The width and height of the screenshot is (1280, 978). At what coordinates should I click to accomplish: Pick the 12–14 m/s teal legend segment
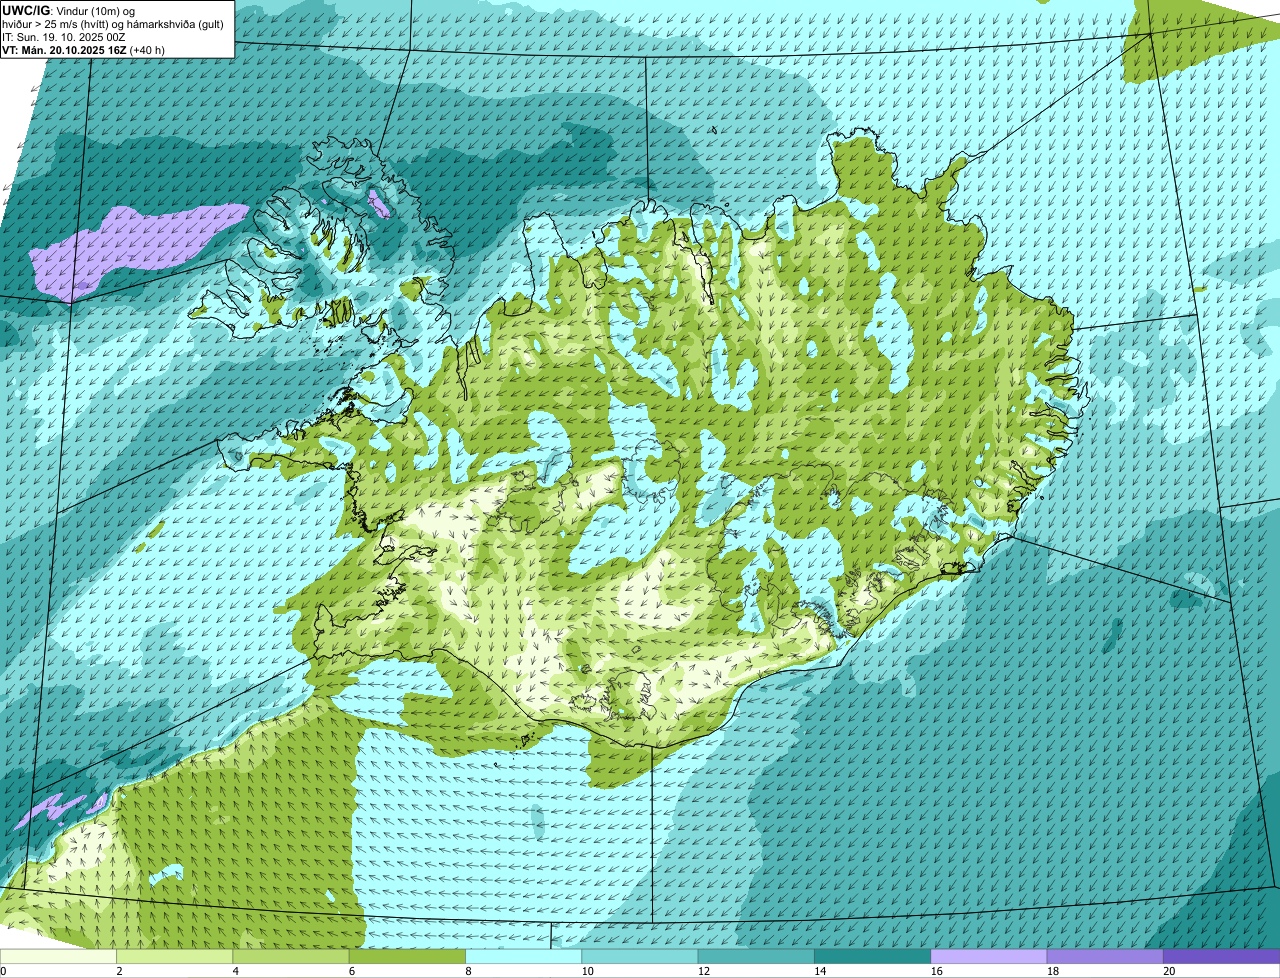756,956
